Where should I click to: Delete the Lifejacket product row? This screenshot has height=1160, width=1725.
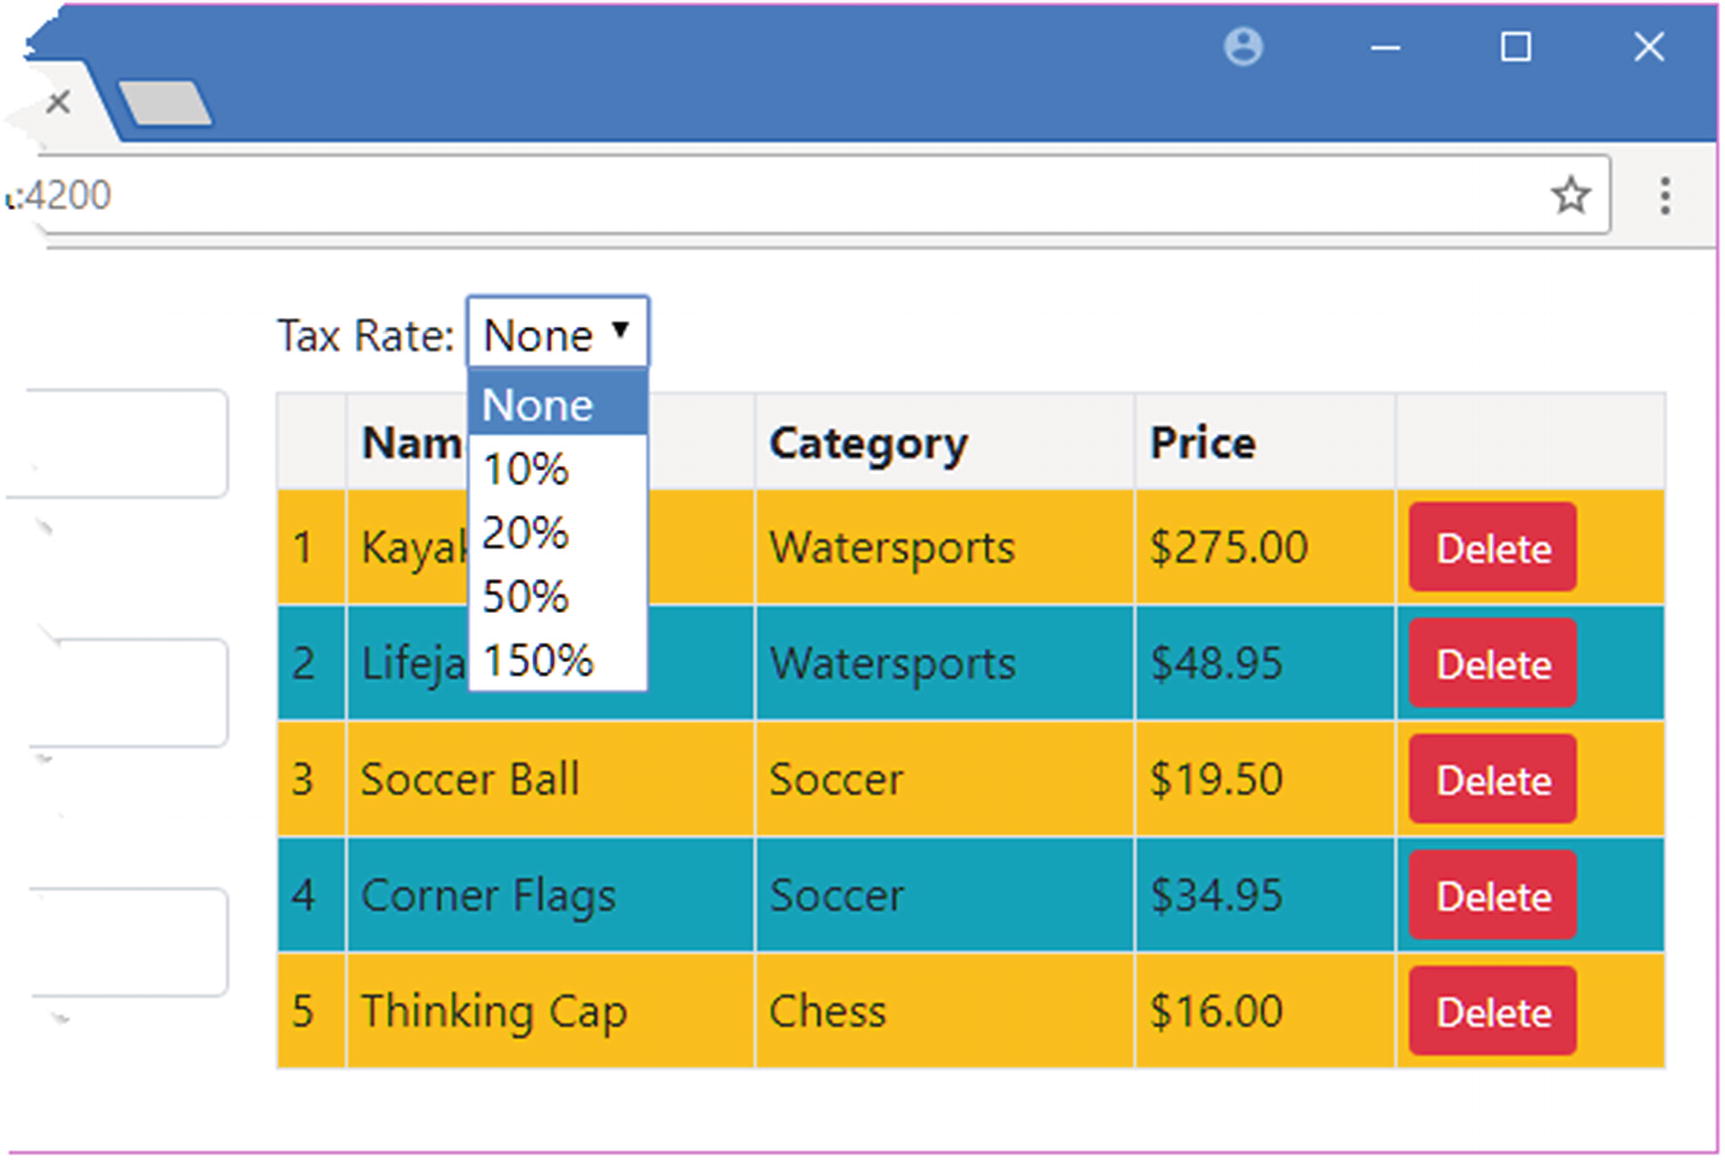pyautogui.click(x=1492, y=664)
